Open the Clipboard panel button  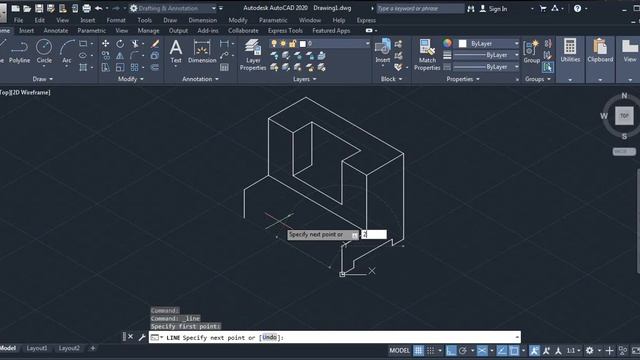click(600, 52)
